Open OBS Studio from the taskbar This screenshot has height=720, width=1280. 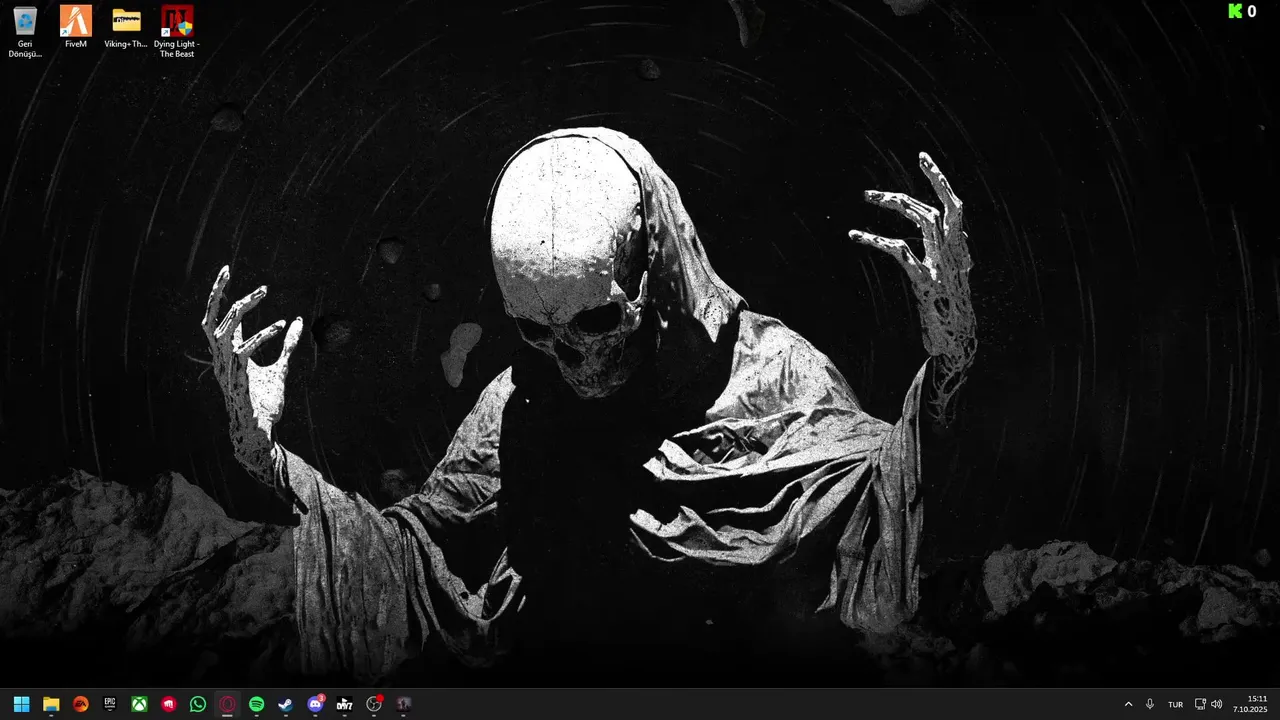(x=374, y=704)
